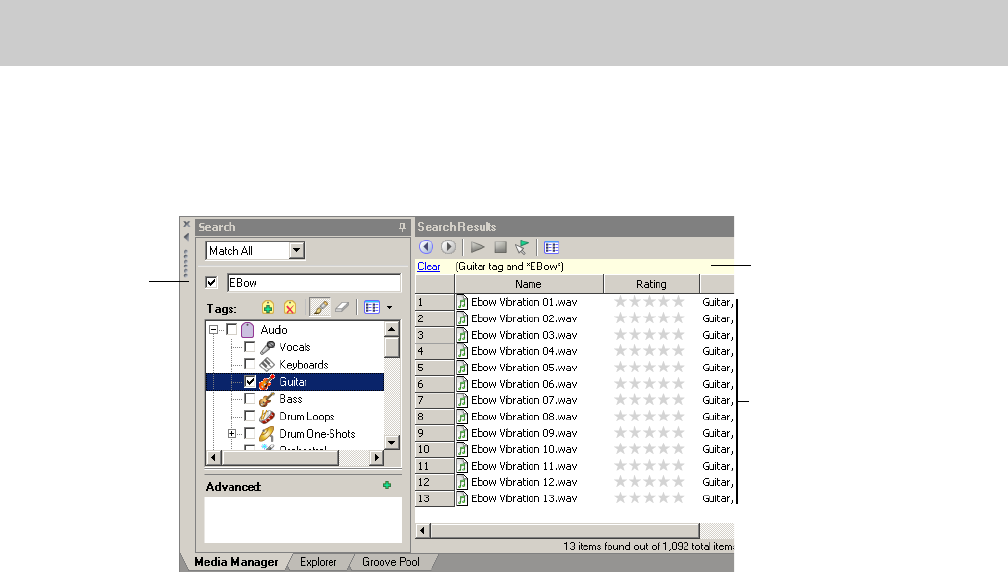Sort results by Rating column header
This screenshot has height=572, width=1008.
coord(651,284)
